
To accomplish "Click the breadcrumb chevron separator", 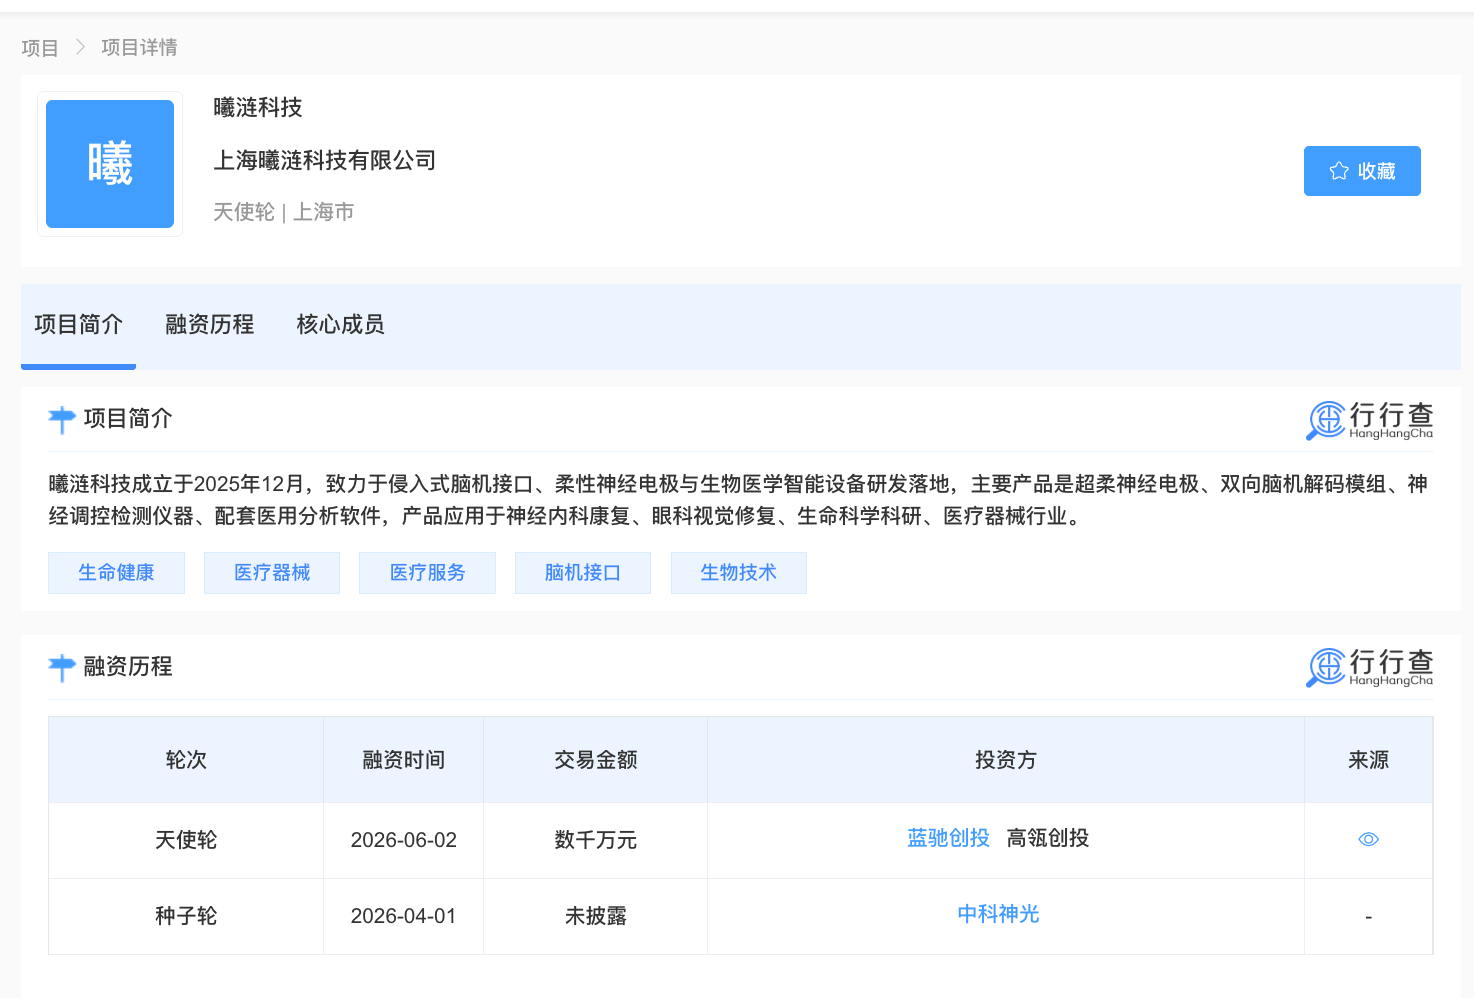I will [80, 48].
